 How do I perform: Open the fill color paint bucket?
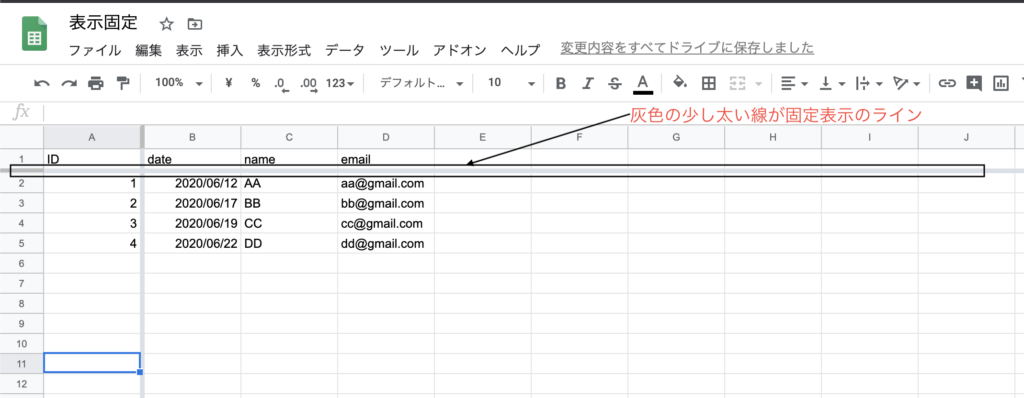pyautogui.click(x=680, y=83)
